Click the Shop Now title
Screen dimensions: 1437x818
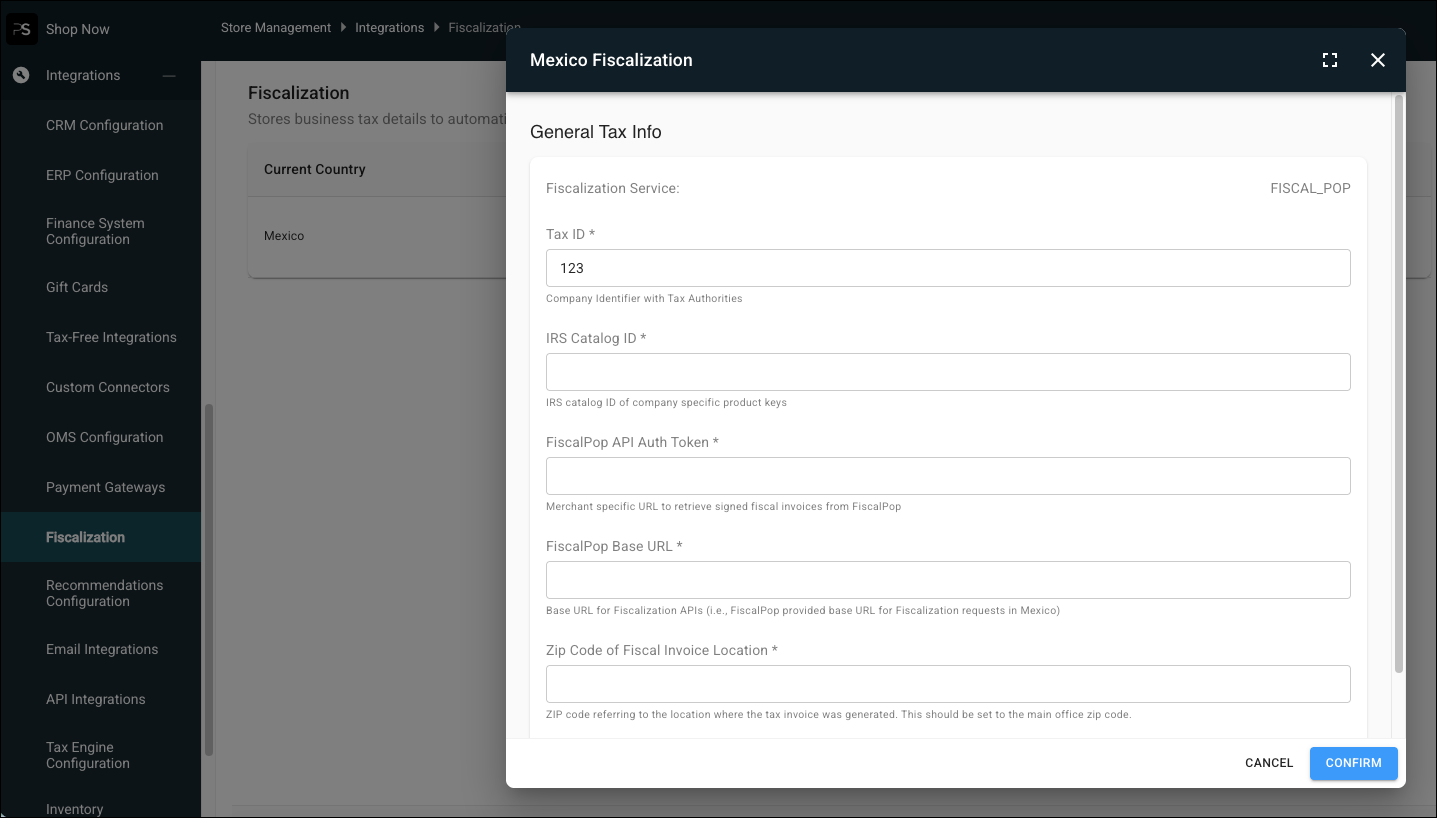pos(78,29)
